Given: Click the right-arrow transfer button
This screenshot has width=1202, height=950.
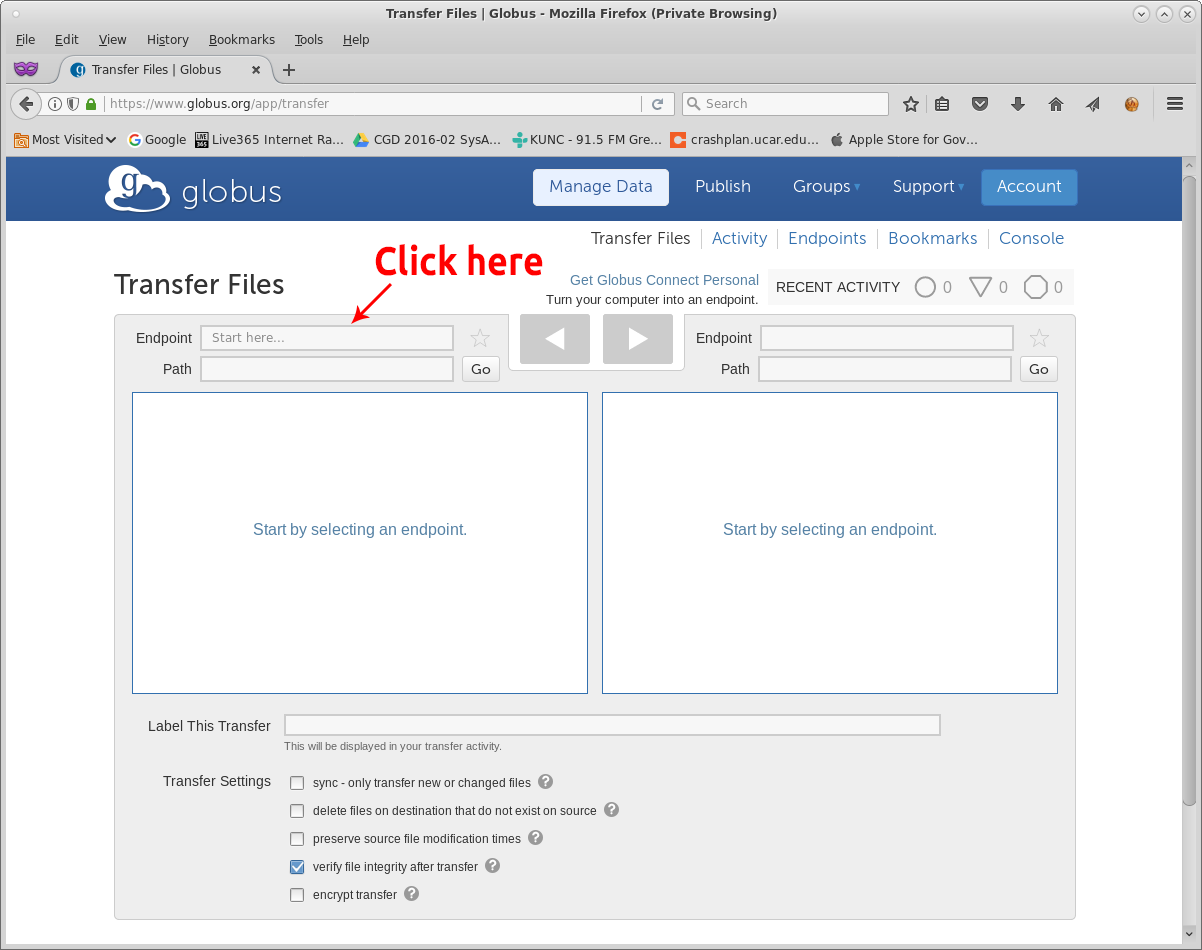Looking at the screenshot, I should click(637, 339).
